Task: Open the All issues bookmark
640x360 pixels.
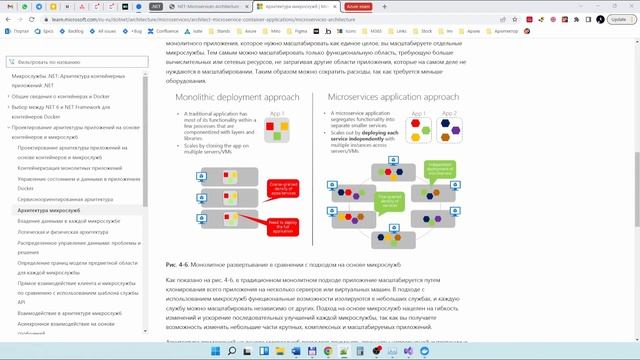Action: [x=102, y=31]
